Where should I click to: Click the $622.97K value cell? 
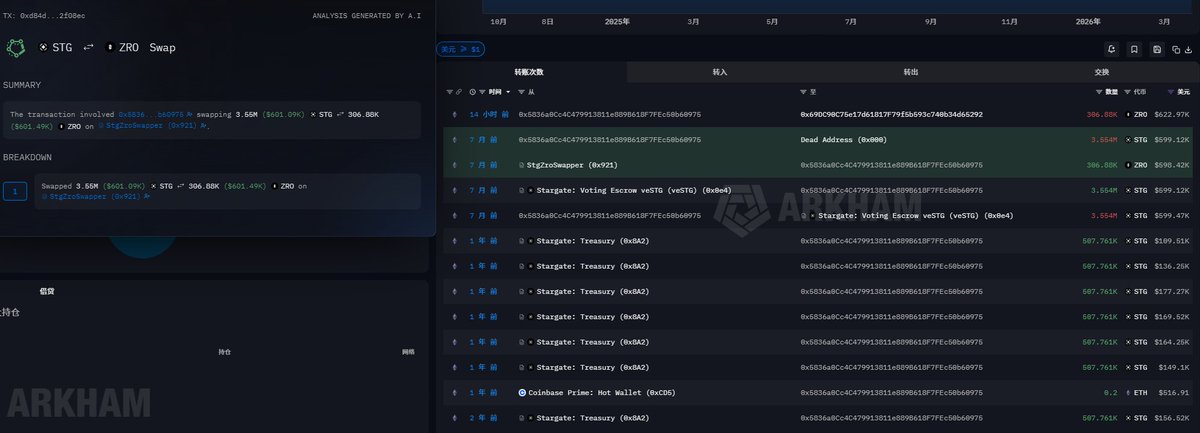point(1171,114)
